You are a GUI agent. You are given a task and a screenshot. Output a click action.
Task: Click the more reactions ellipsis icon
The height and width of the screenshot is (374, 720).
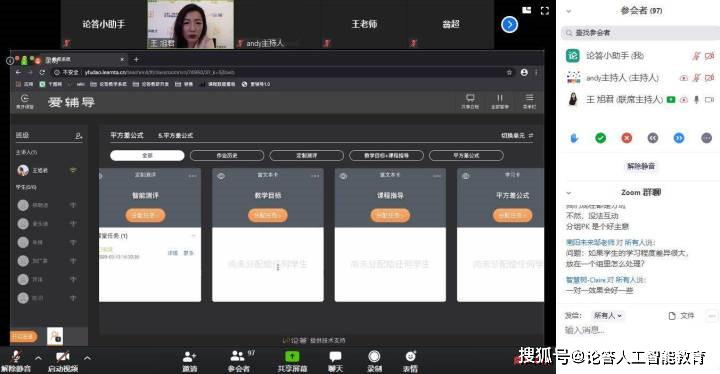tap(706, 138)
